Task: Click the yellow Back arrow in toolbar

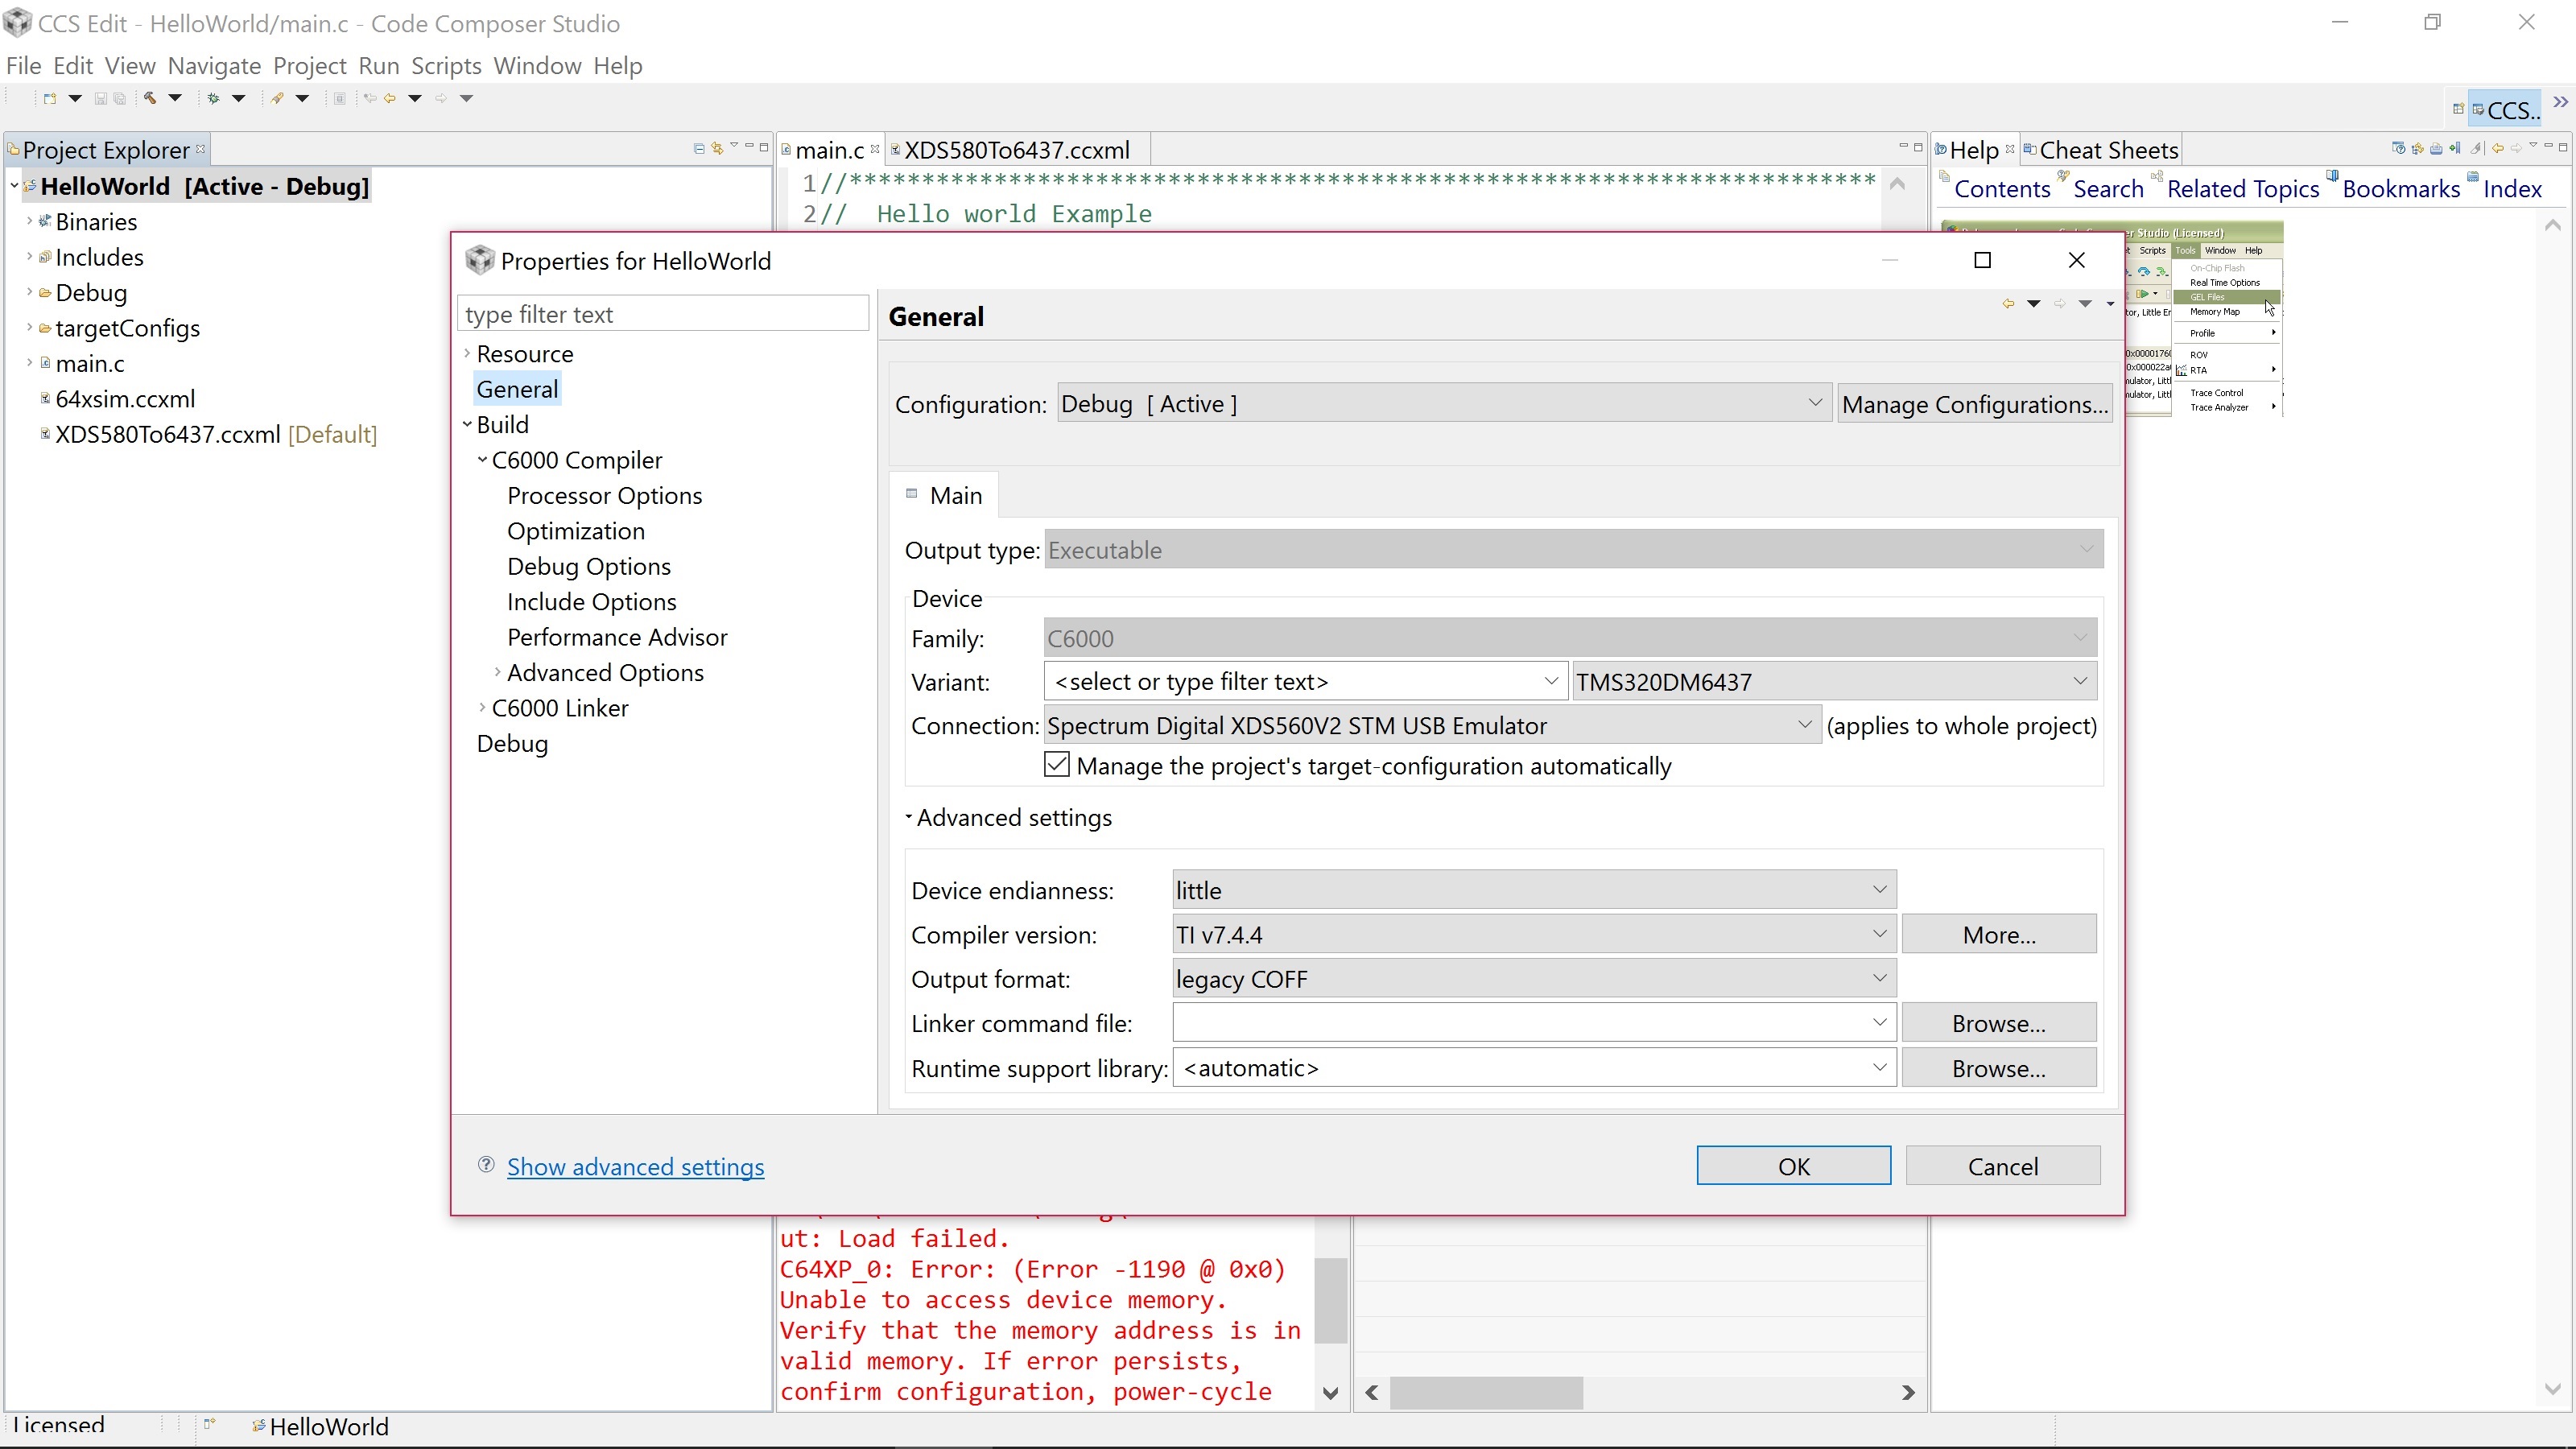Action: click(x=390, y=98)
